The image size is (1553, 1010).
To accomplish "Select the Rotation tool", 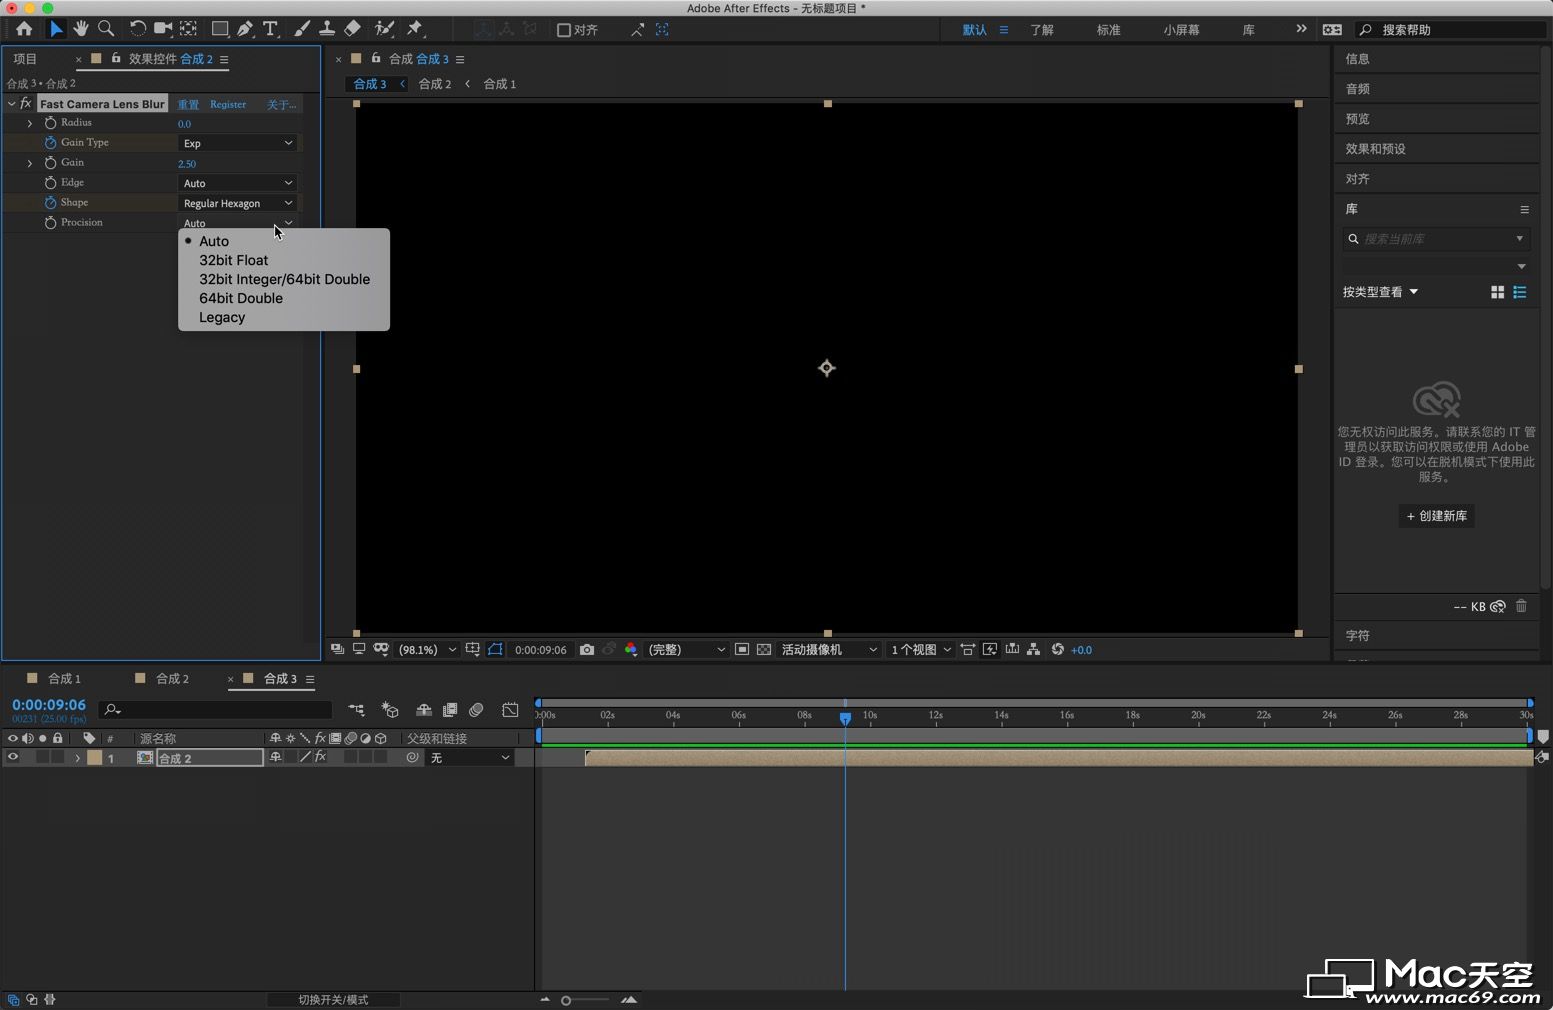I will (138, 29).
